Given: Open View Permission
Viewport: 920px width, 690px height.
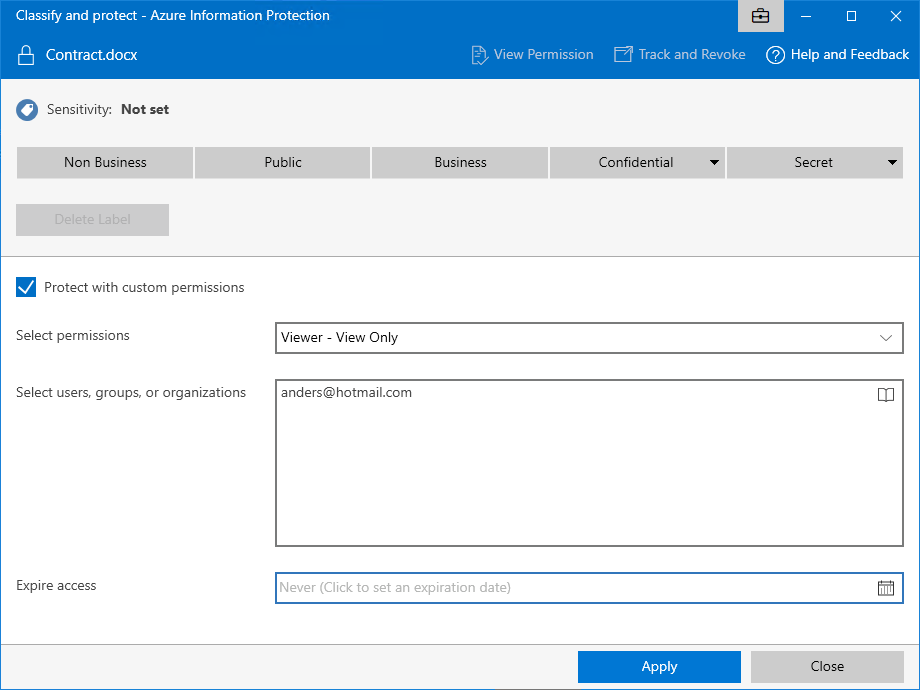Looking at the screenshot, I should pos(532,55).
